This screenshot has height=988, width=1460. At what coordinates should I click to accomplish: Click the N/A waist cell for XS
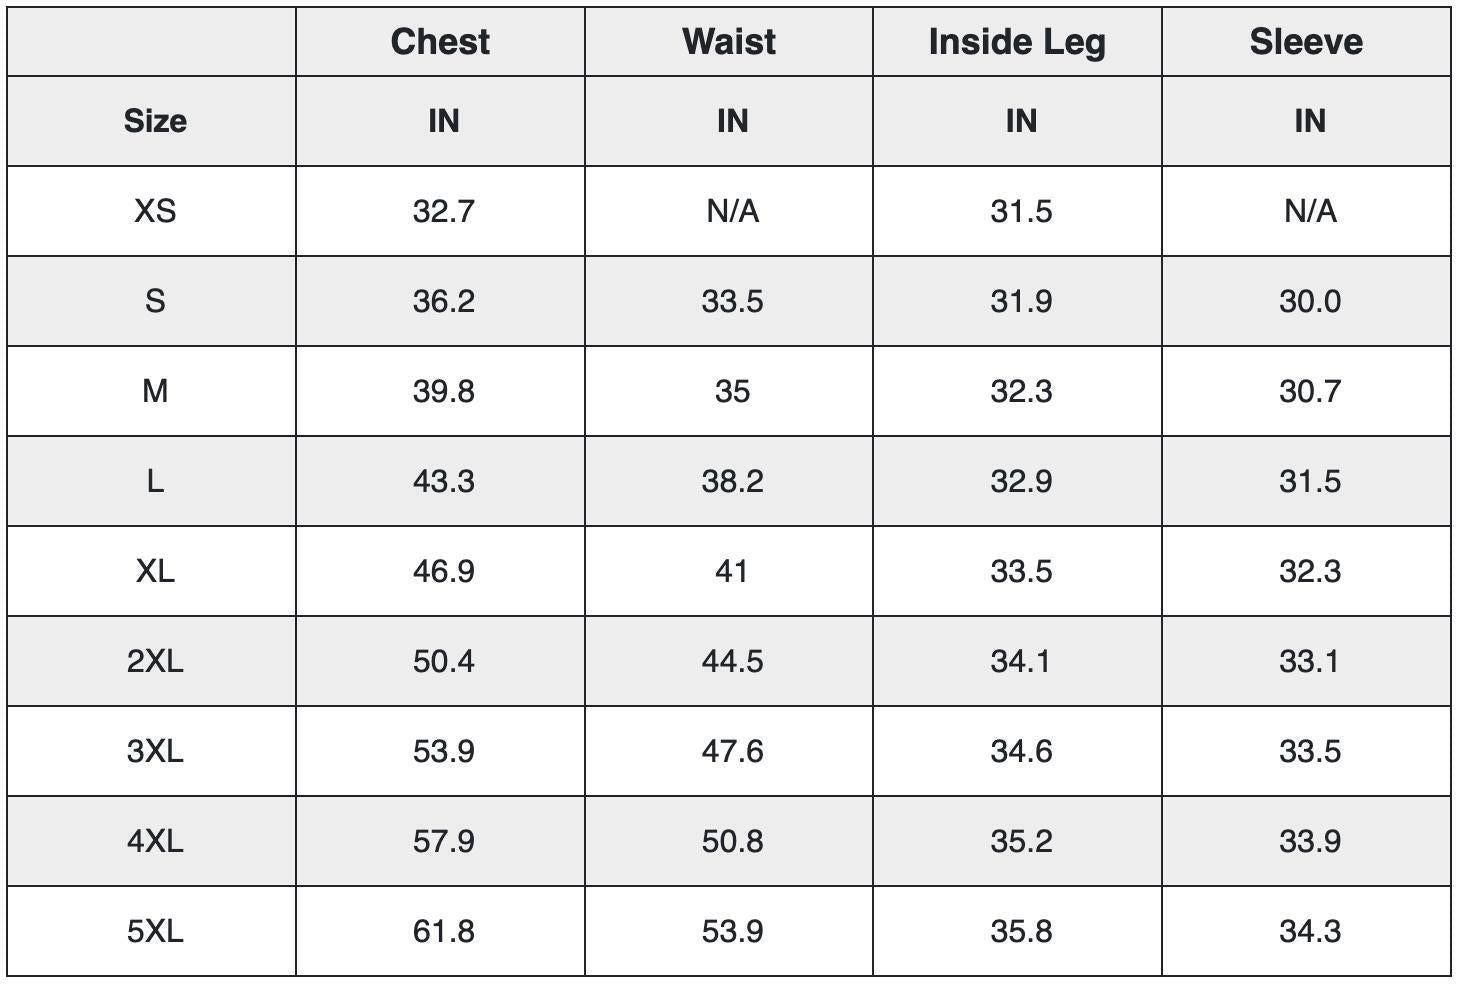pos(732,211)
